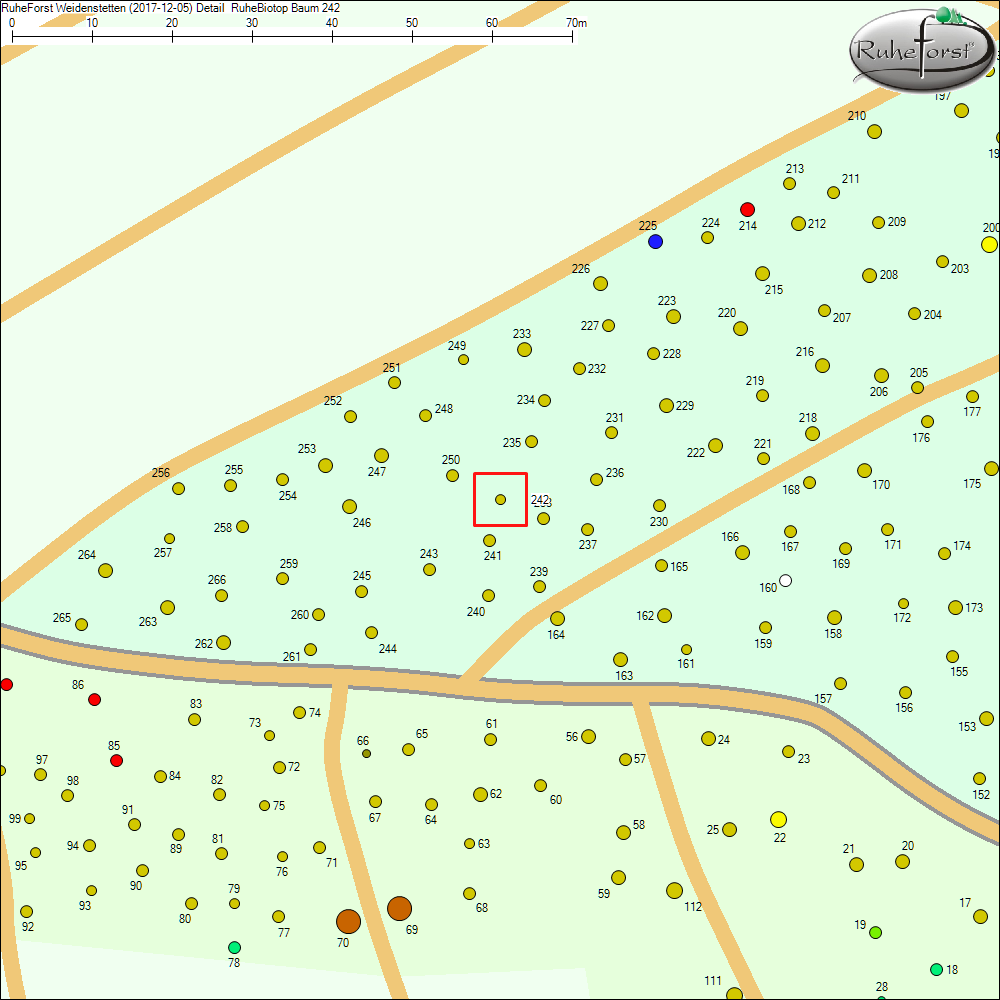Viewport: 1000px width, 1000px height.
Task: Click the white circle marker near label 160
Action: [x=785, y=579]
